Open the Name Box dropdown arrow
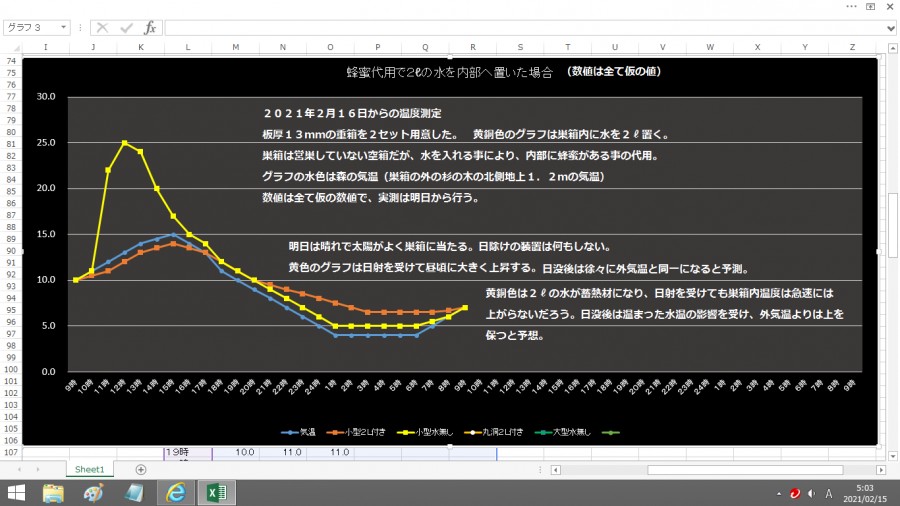Viewport: 900px width, 506px height. pos(63,28)
